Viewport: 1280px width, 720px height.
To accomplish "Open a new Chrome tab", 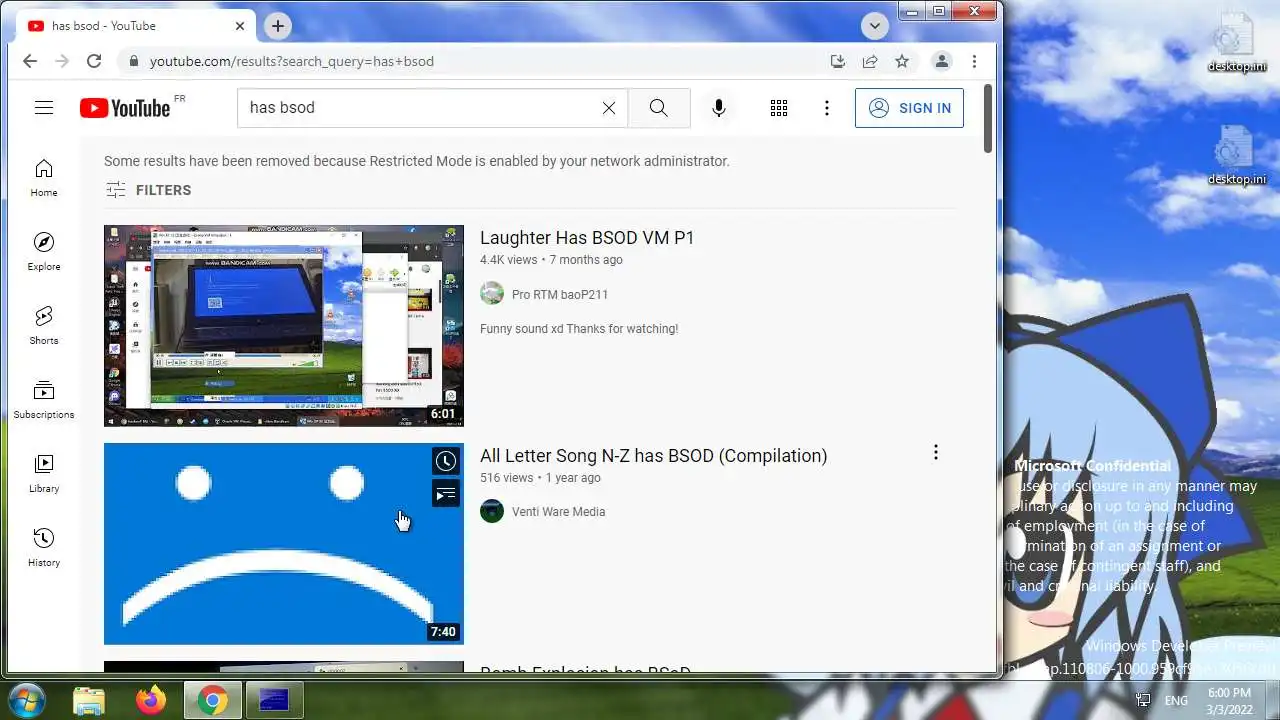I will [x=278, y=26].
